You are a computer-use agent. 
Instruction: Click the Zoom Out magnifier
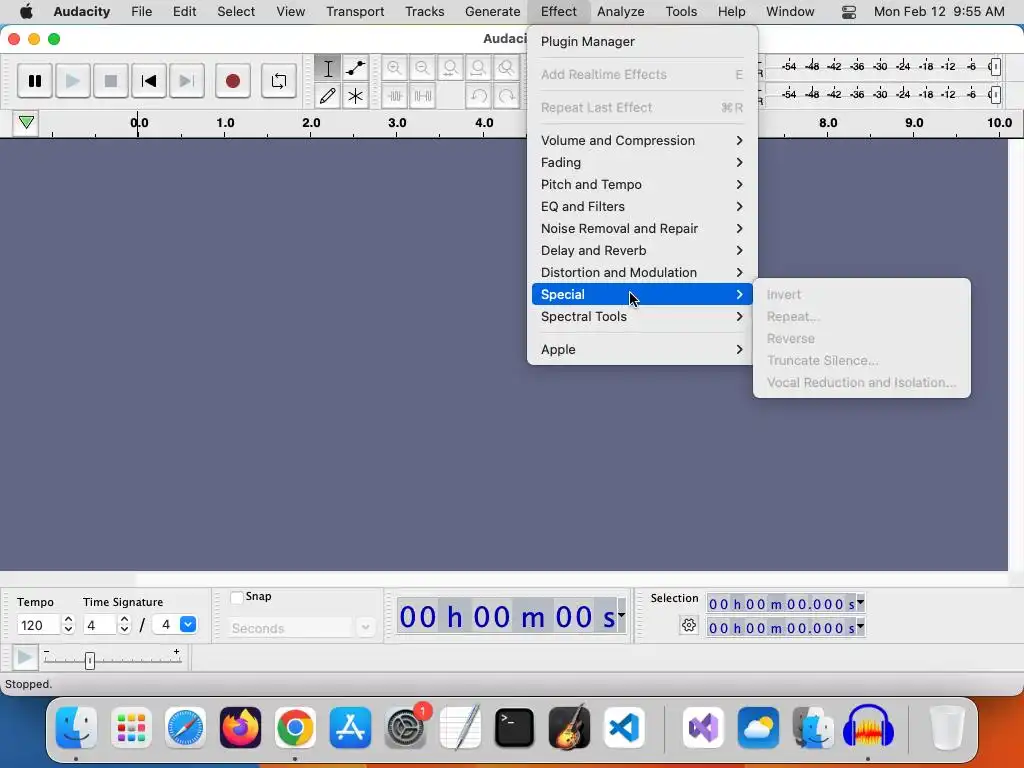coord(423,68)
